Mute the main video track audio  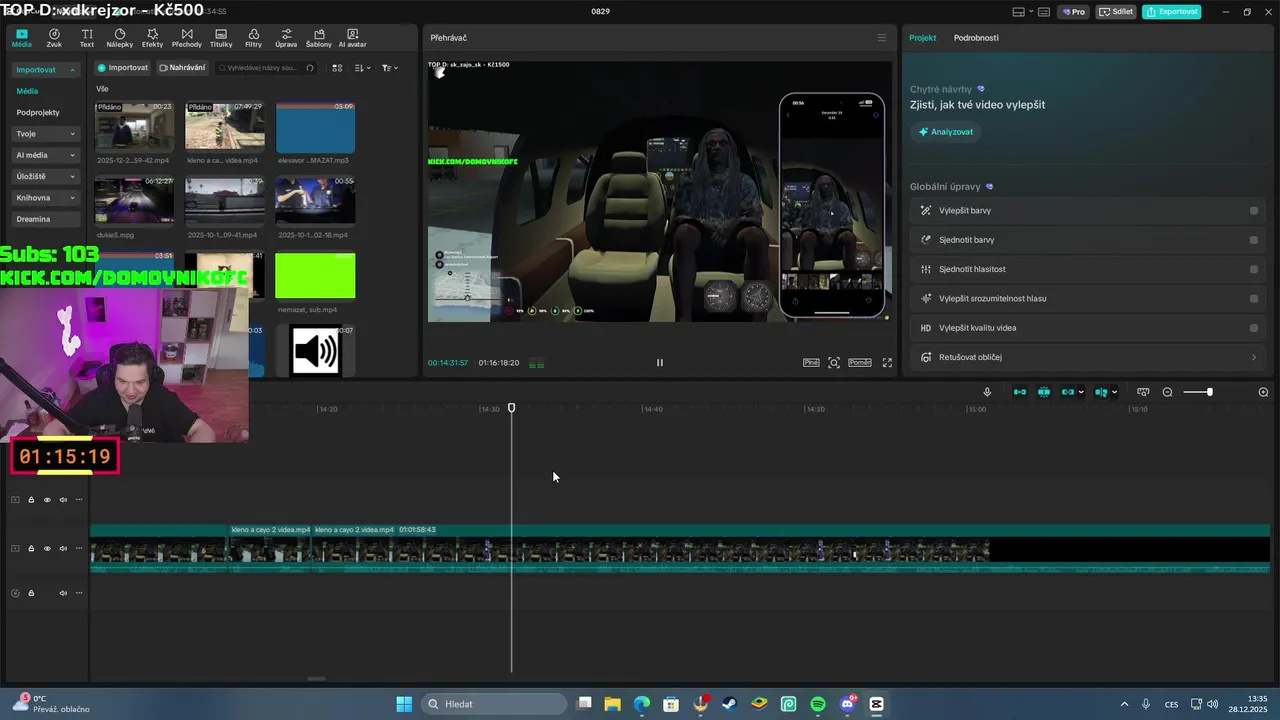(63, 549)
